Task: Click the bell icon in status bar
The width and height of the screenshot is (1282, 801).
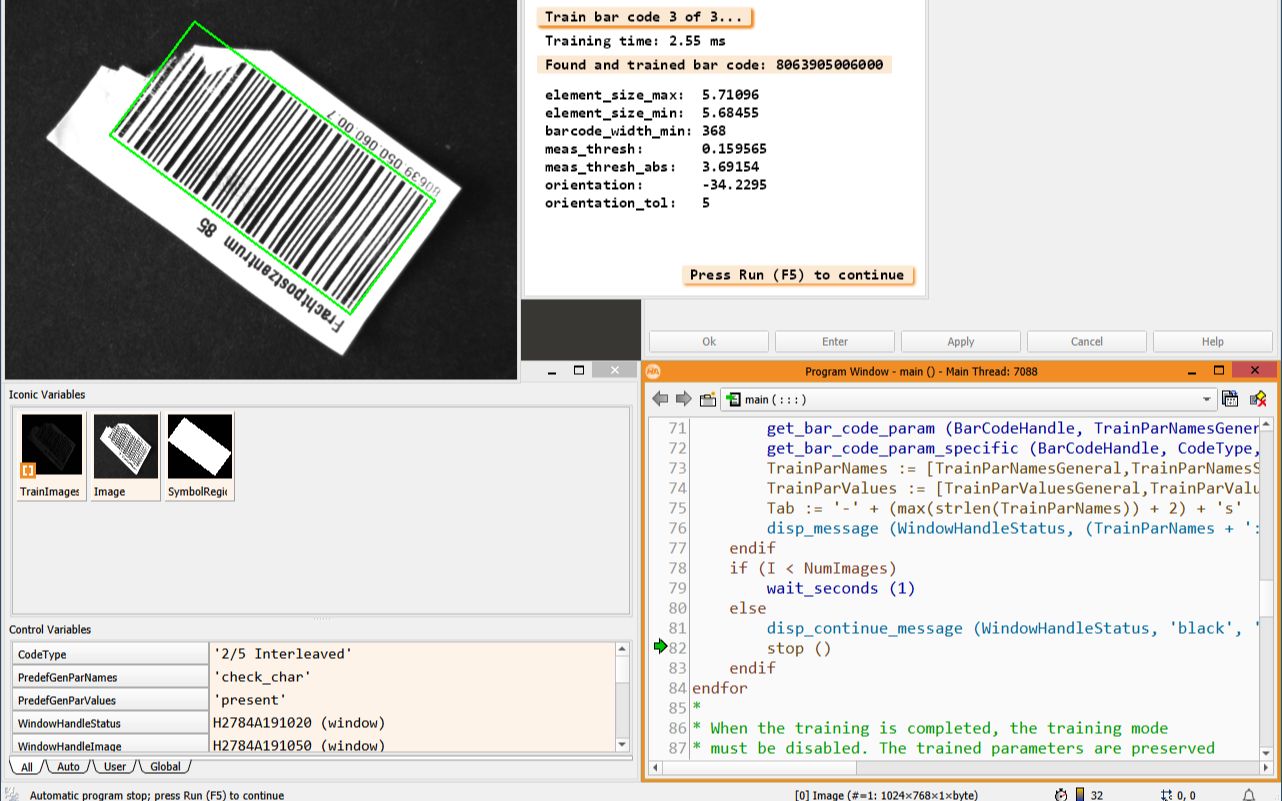Action: click(x=1249, y=794)
